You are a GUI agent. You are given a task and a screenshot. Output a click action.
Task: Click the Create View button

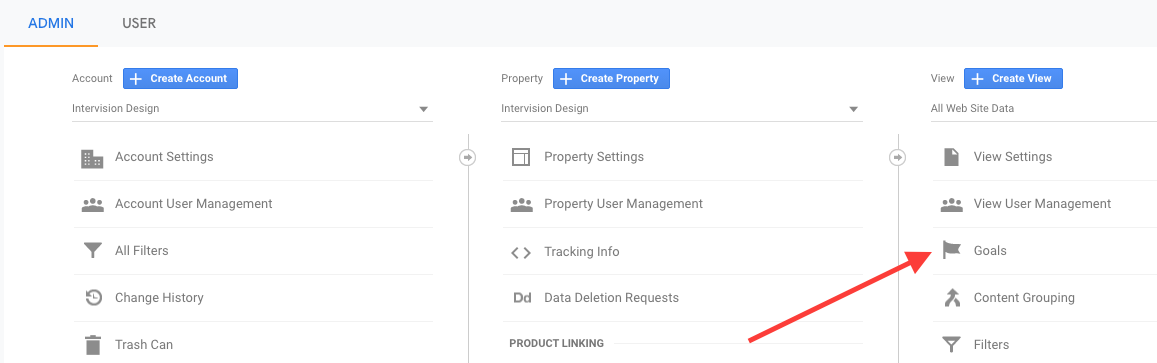pos(1013,78)
